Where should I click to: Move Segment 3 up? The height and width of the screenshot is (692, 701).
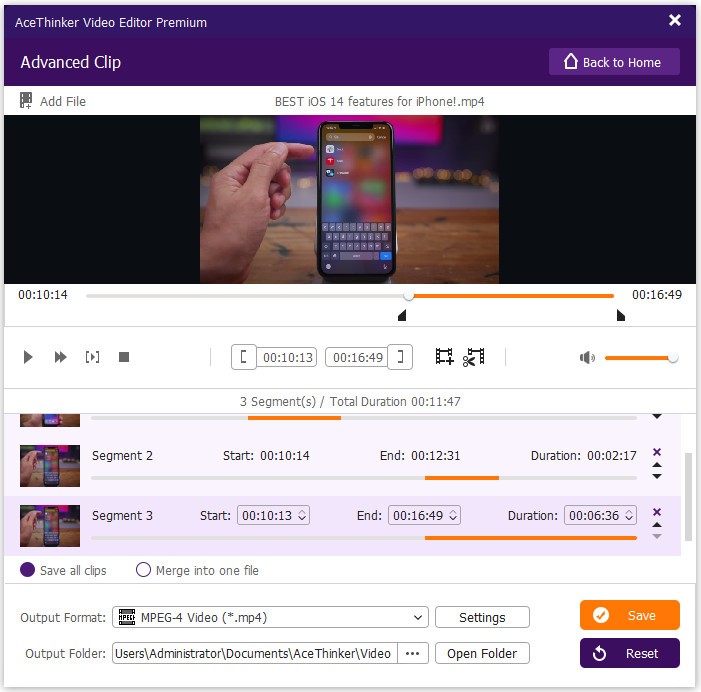(x=657, y=525)
